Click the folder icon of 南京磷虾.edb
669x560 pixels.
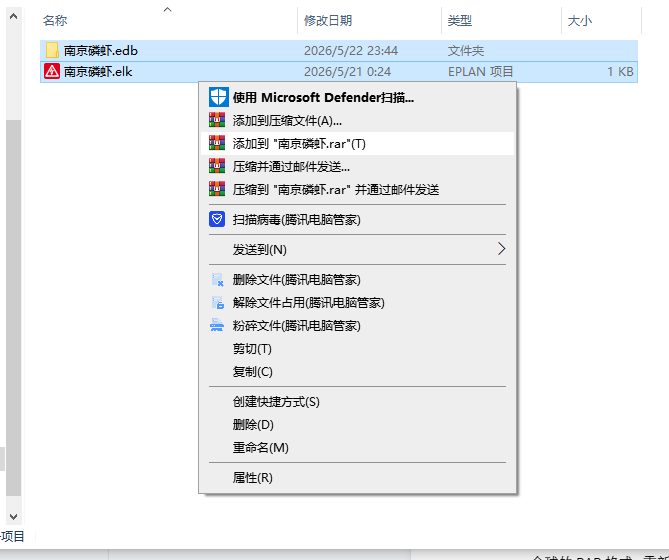tap(52, 50)
